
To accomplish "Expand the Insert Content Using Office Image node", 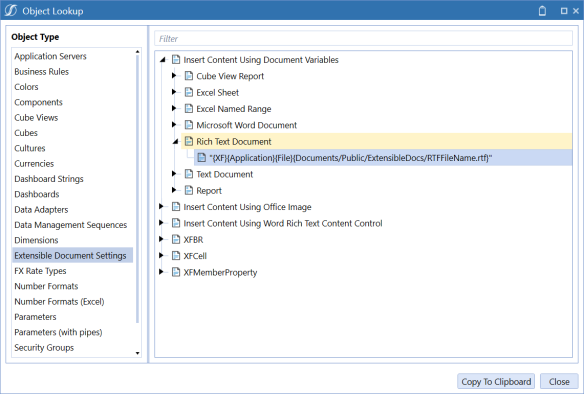I will tap(161, 206).
